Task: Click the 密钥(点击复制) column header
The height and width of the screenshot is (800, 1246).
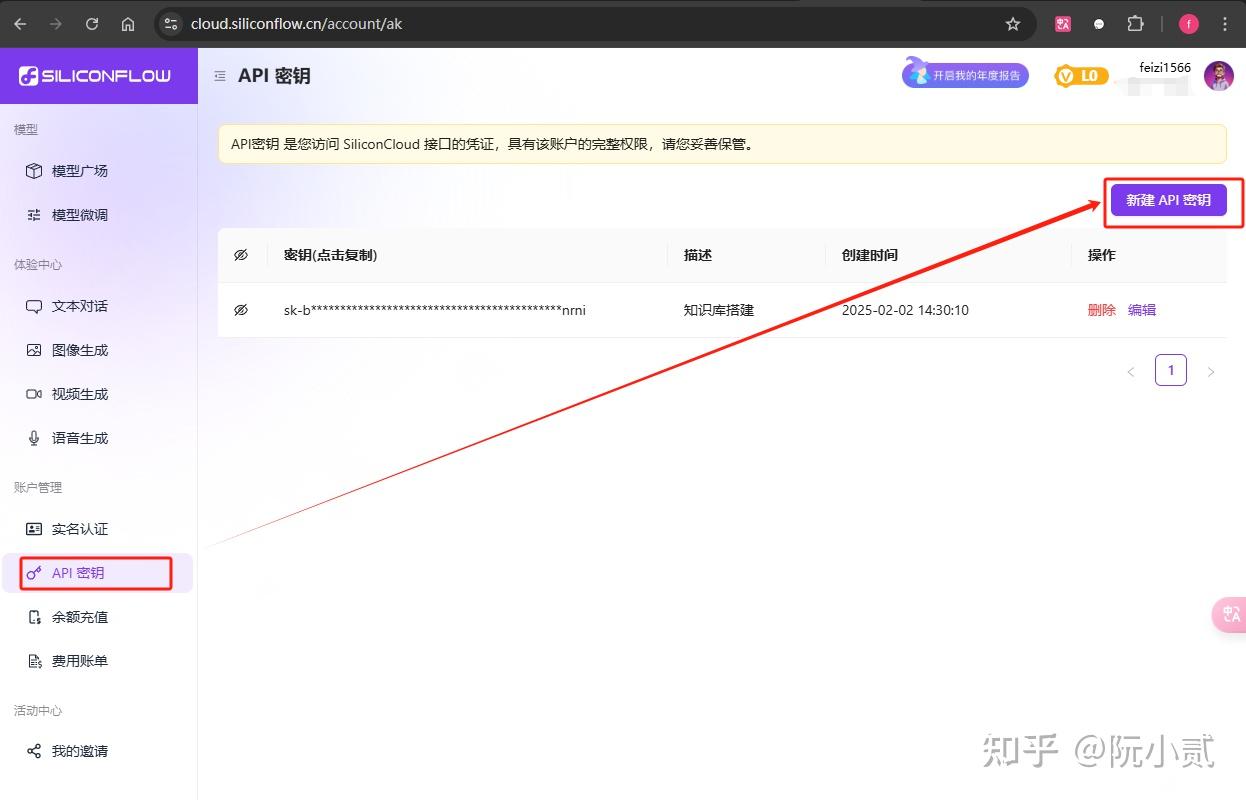Action: pos(331,255)
